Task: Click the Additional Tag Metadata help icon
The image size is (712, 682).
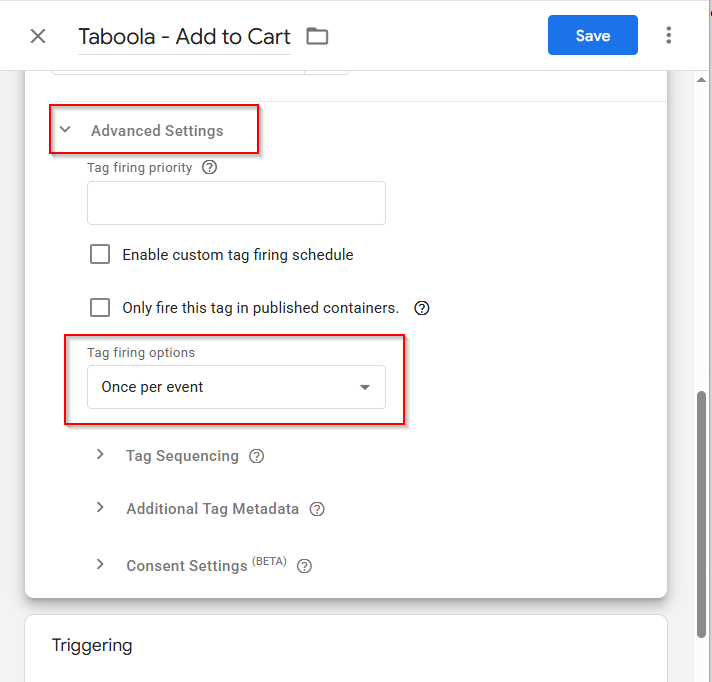Action: tap(317, 509)
